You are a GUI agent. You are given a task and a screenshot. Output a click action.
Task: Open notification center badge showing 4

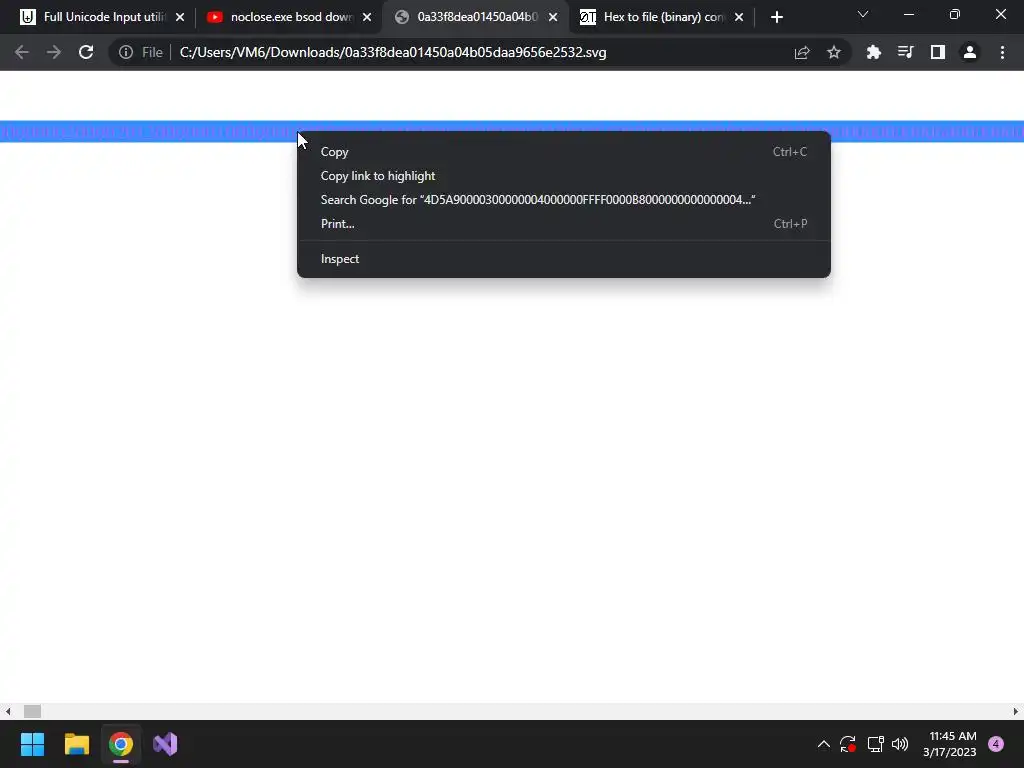(996, 744)
